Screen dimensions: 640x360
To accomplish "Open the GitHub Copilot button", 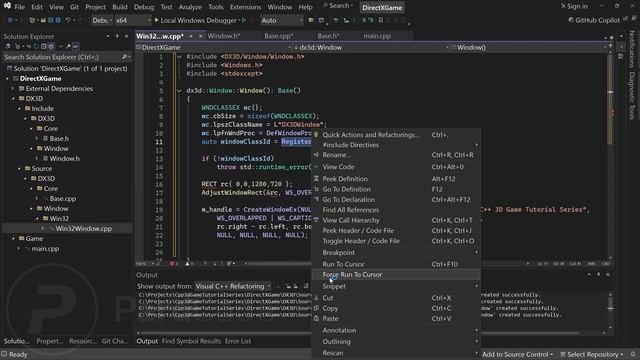I will coord(594,20).
